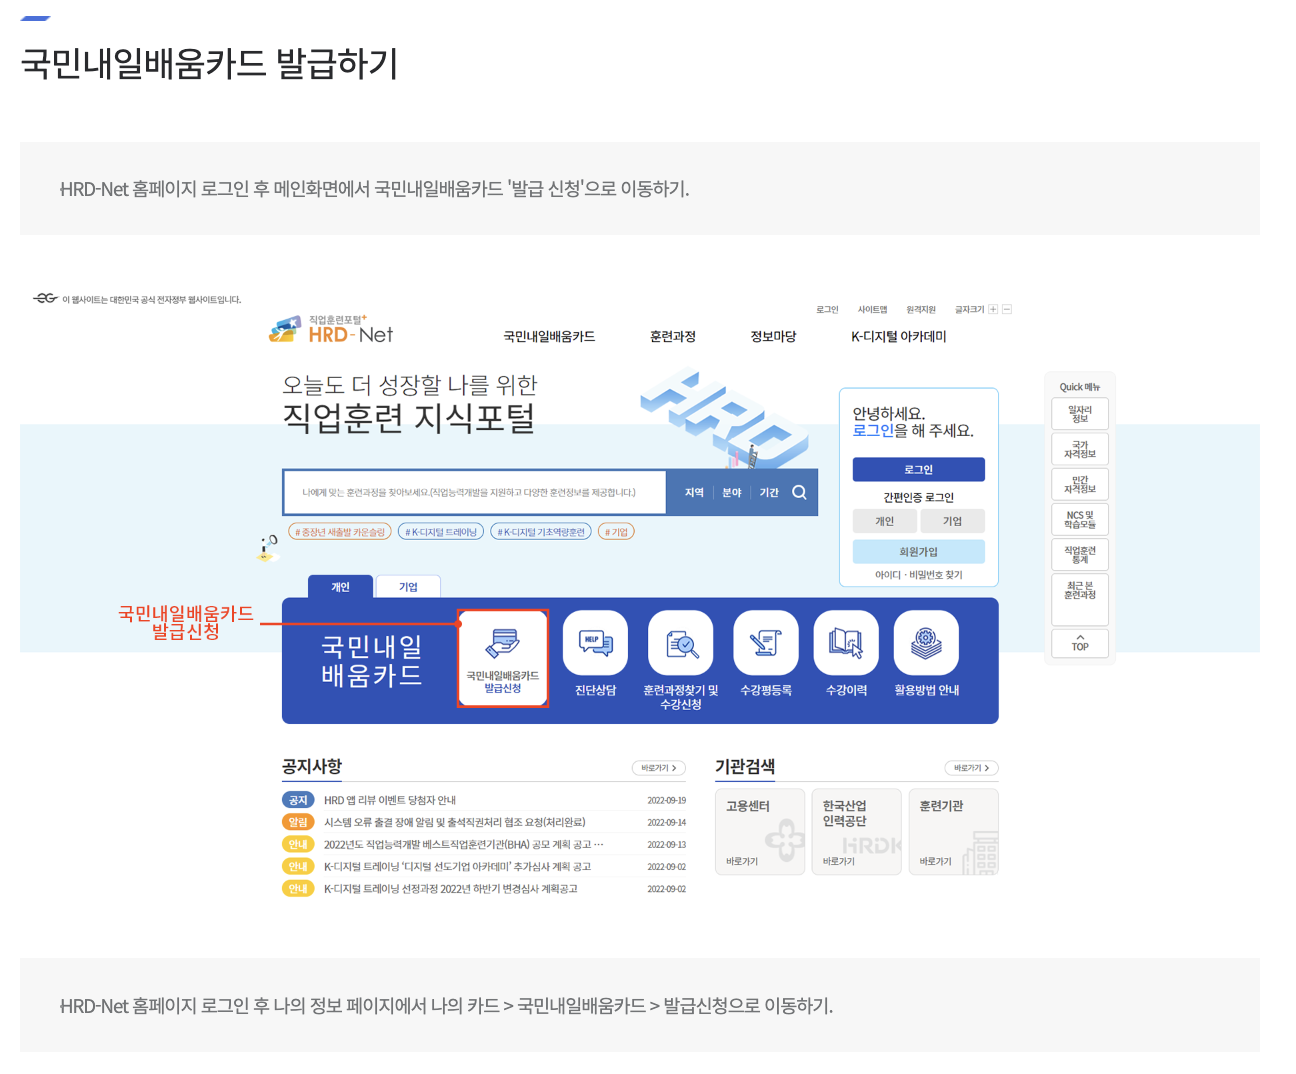Open 고용센터 organization search card
The height and width of the screenshot is (1074, 1296).
760,832
